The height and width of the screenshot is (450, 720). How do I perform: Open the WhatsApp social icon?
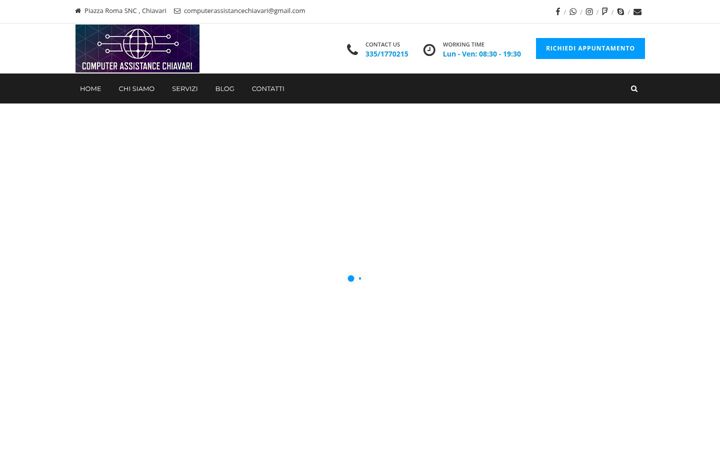[573, 11]
